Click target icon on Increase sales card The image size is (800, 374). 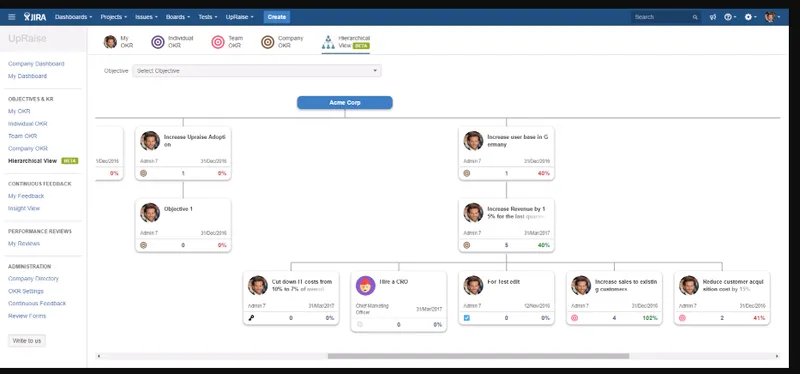[x=574, y=318]
